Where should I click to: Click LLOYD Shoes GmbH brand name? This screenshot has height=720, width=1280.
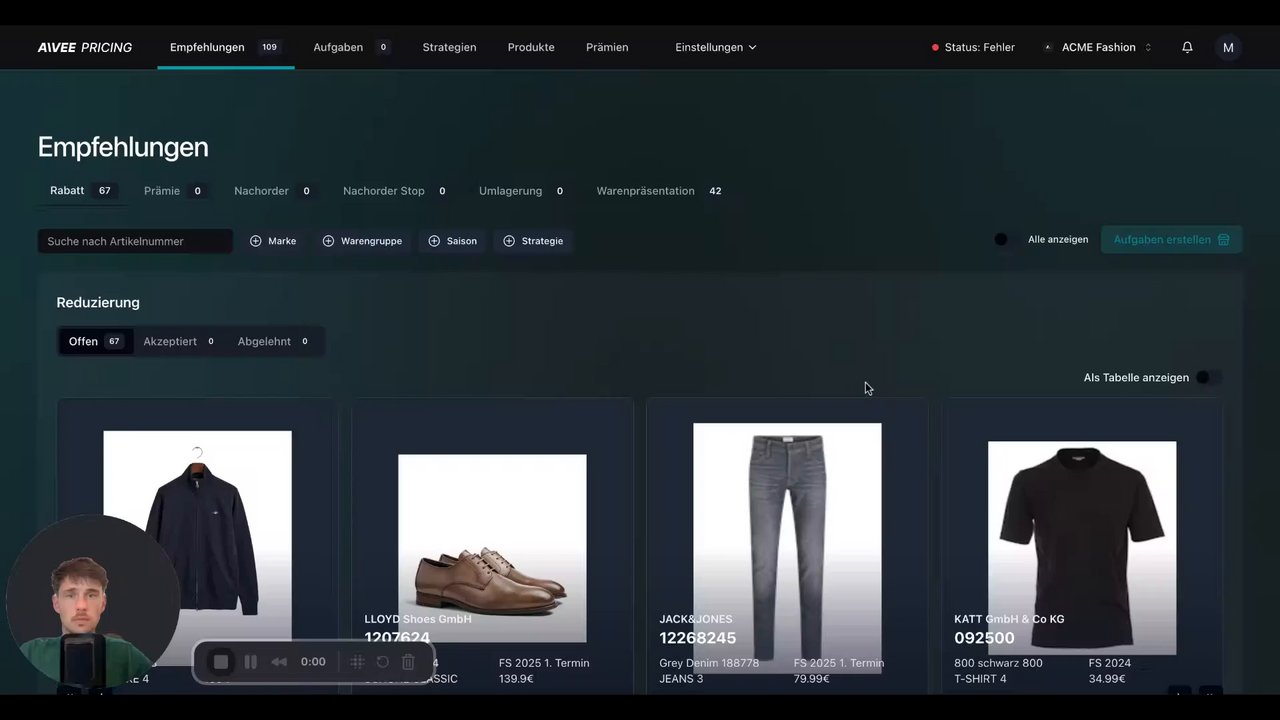click(418, 619)
